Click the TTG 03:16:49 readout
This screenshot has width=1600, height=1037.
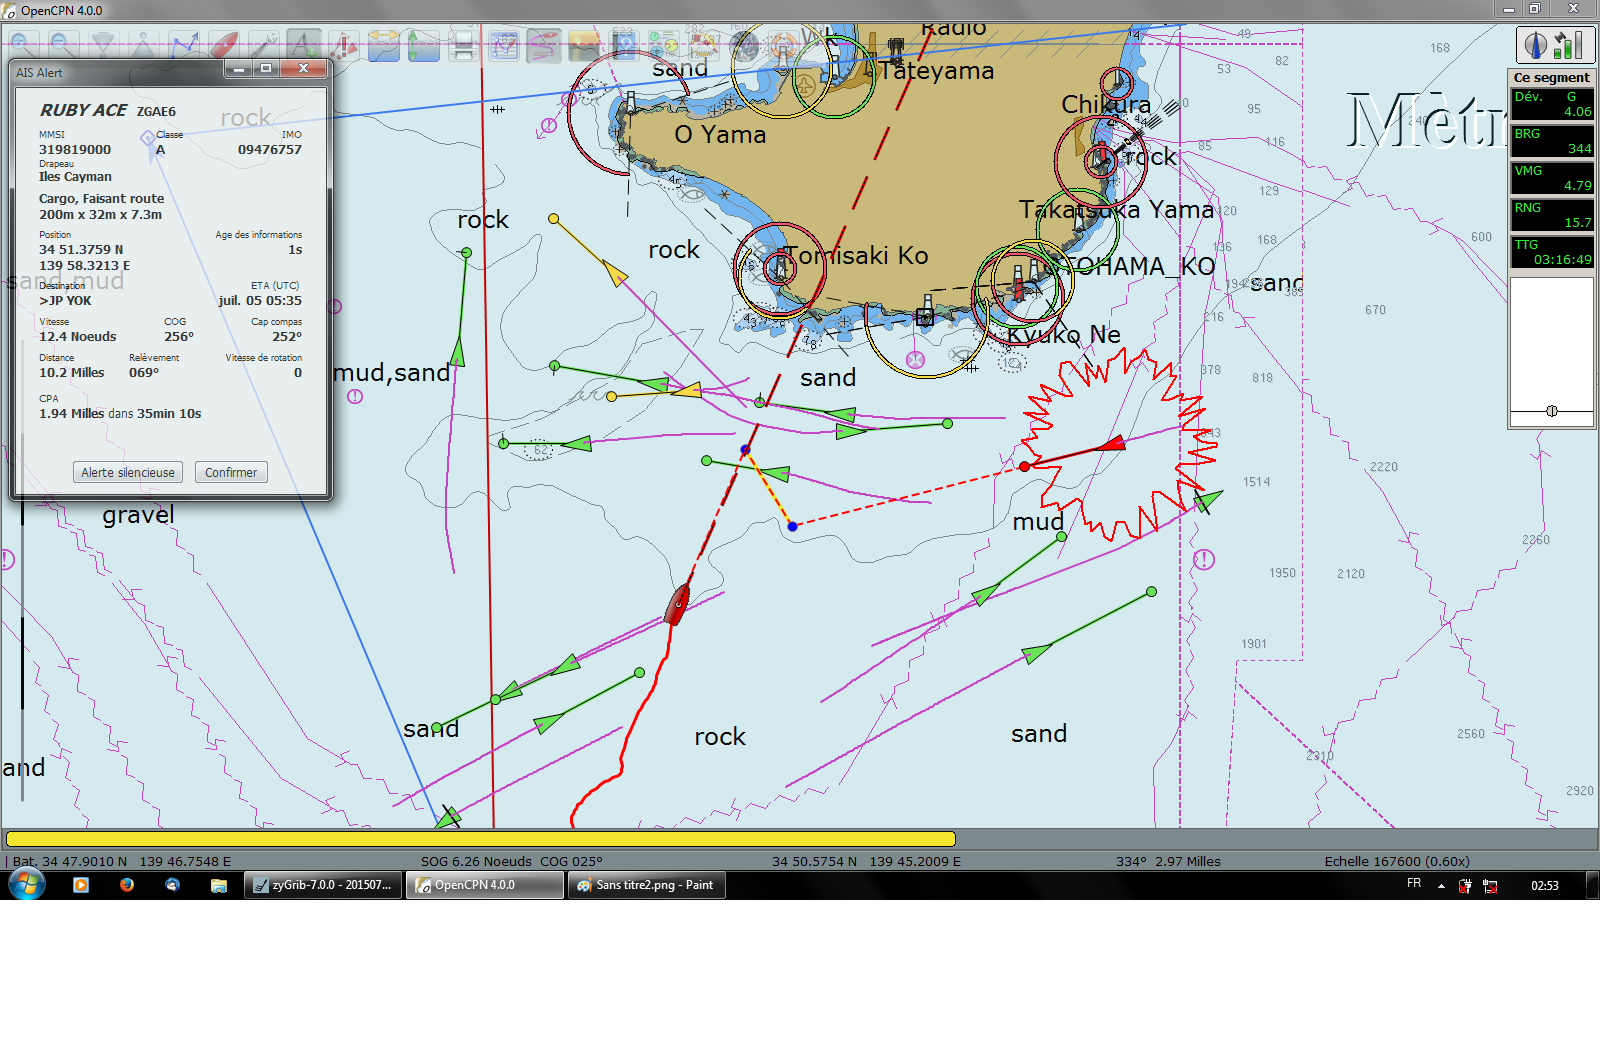coord(1552,252)
